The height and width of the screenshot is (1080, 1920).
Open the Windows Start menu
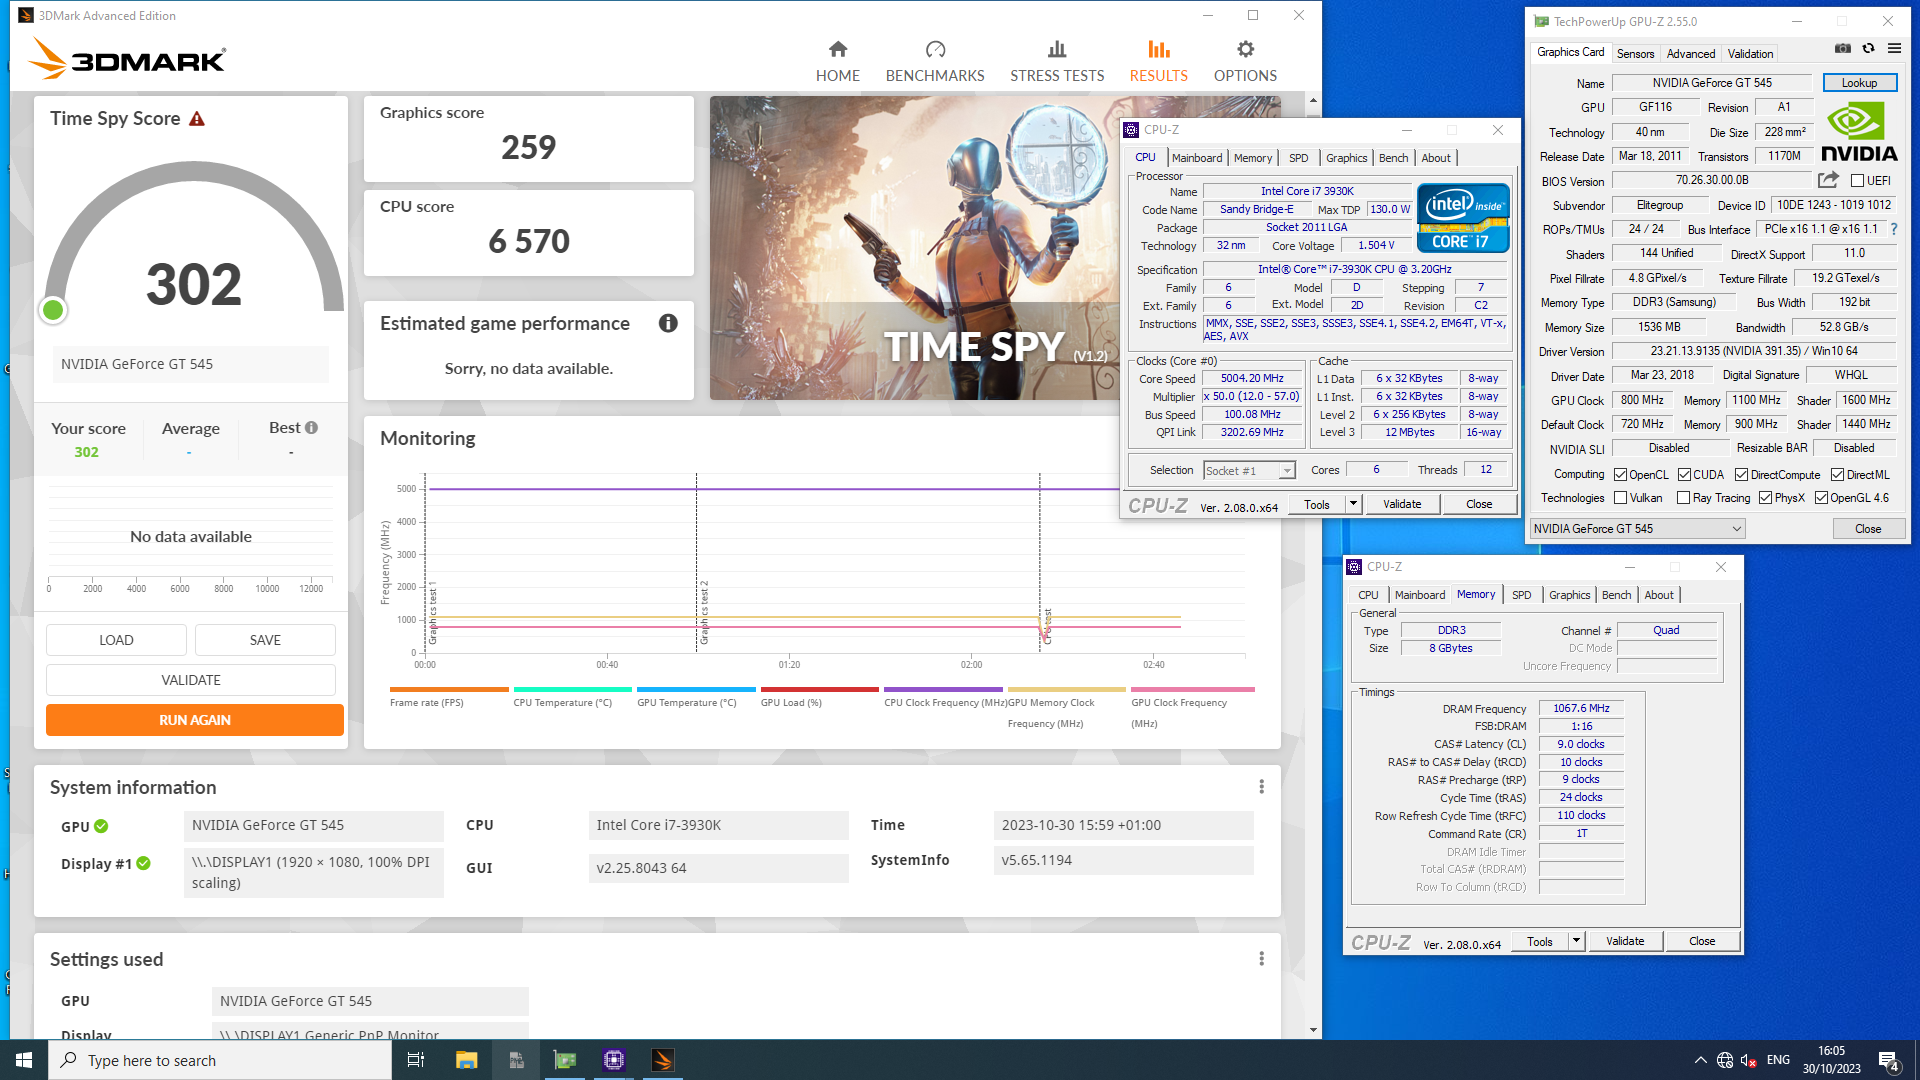pyautogui.click(x=24, y=1060)
